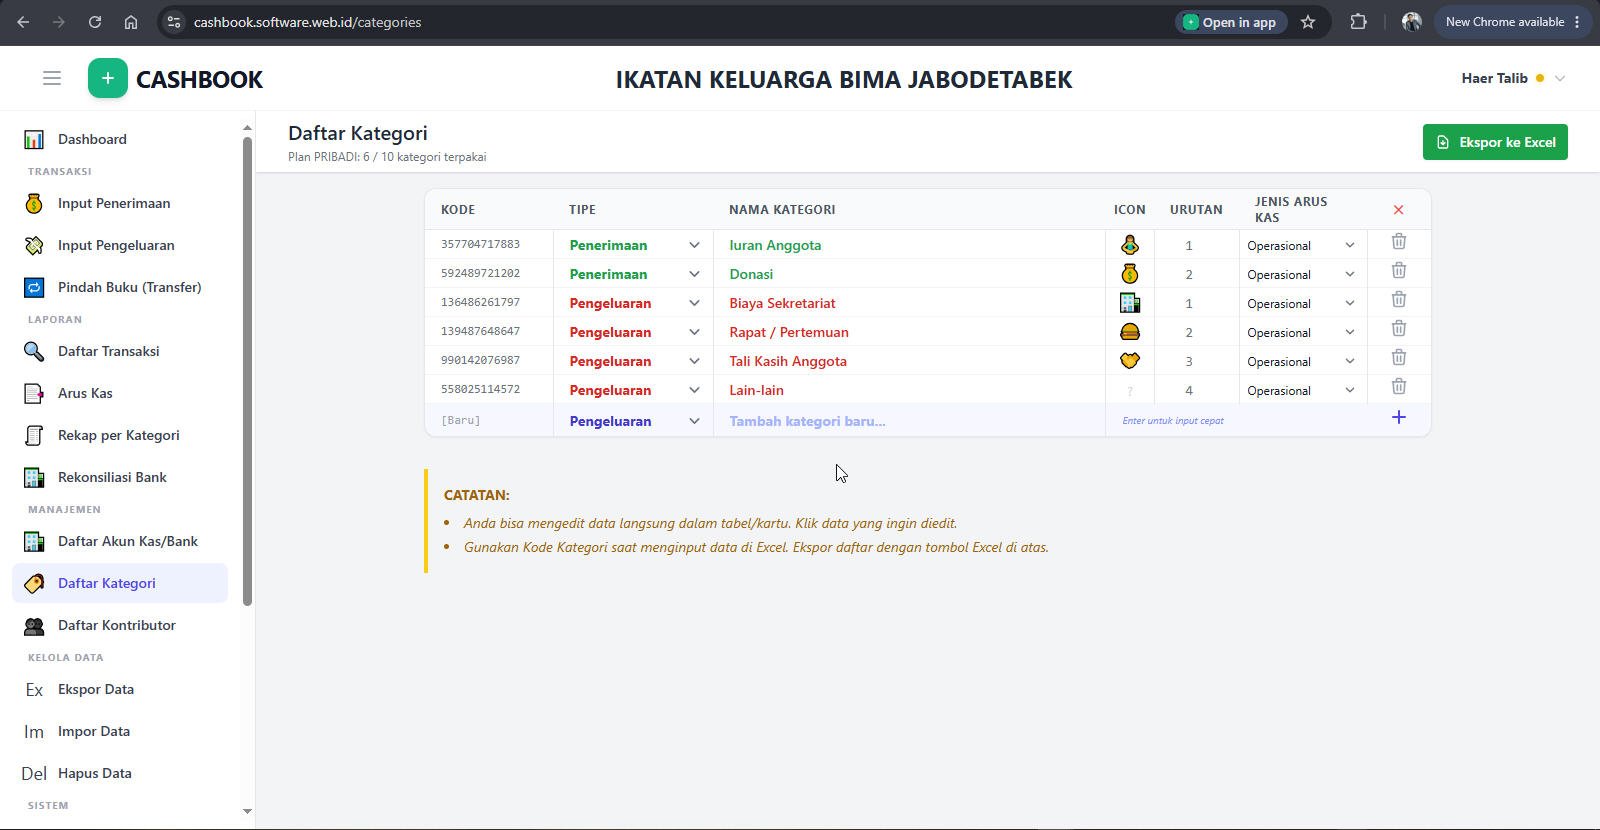Open Pindah Buku (Transfer) page

tap(120, 287)
